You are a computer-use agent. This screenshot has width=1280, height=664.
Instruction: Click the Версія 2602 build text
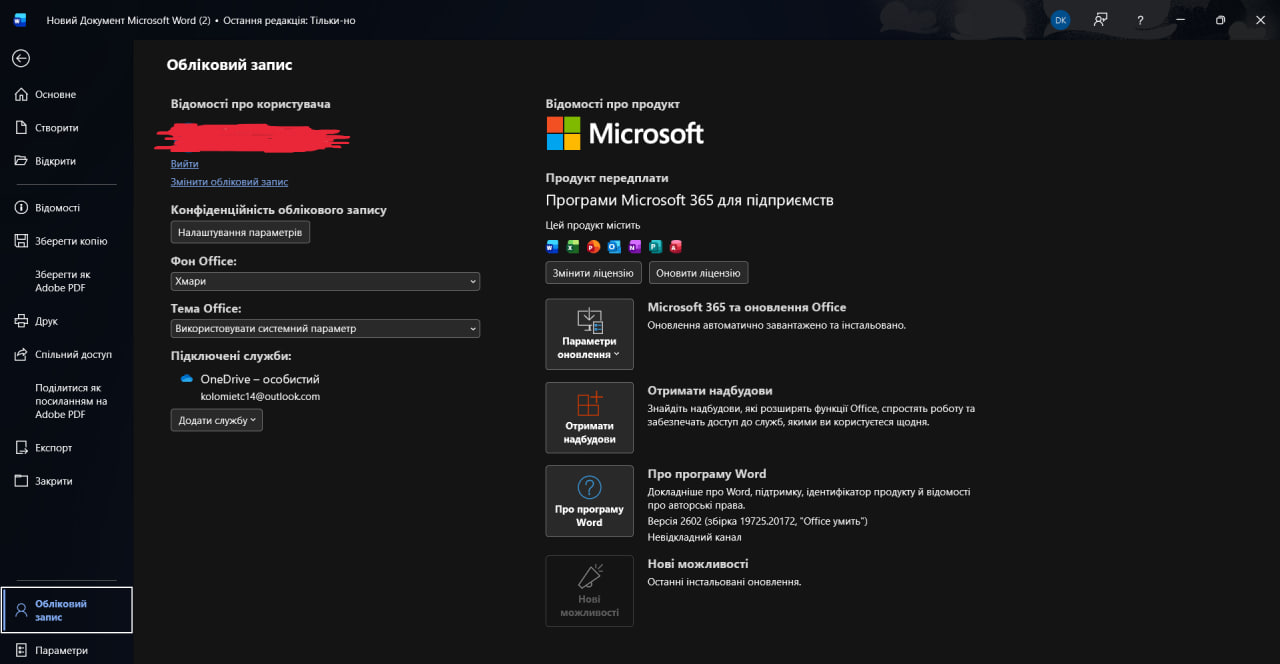pyautogui.click(x=757, y=522)
